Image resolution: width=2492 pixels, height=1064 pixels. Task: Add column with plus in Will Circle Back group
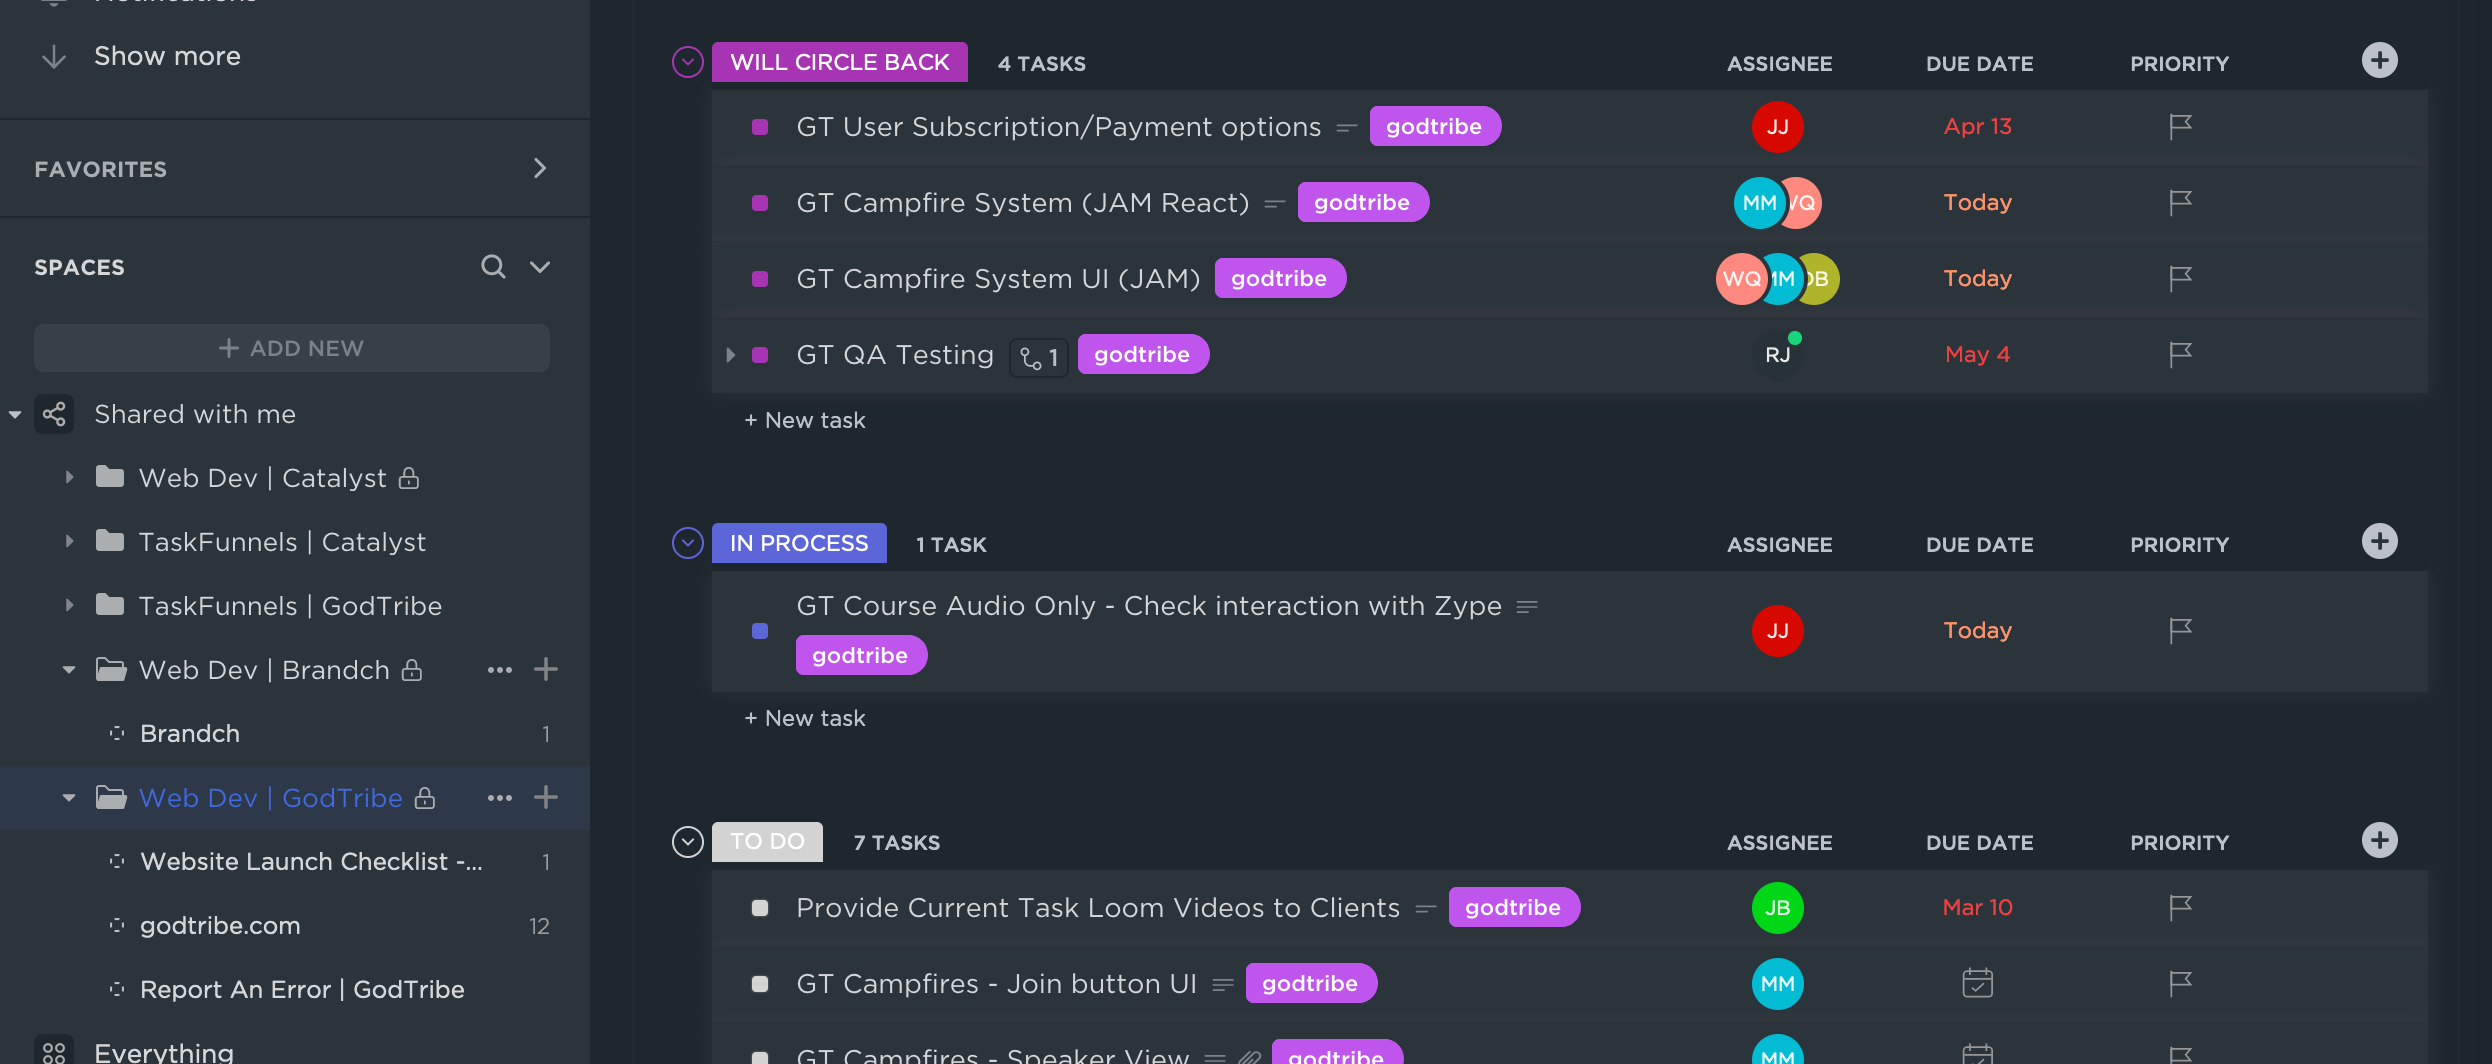2379,61
